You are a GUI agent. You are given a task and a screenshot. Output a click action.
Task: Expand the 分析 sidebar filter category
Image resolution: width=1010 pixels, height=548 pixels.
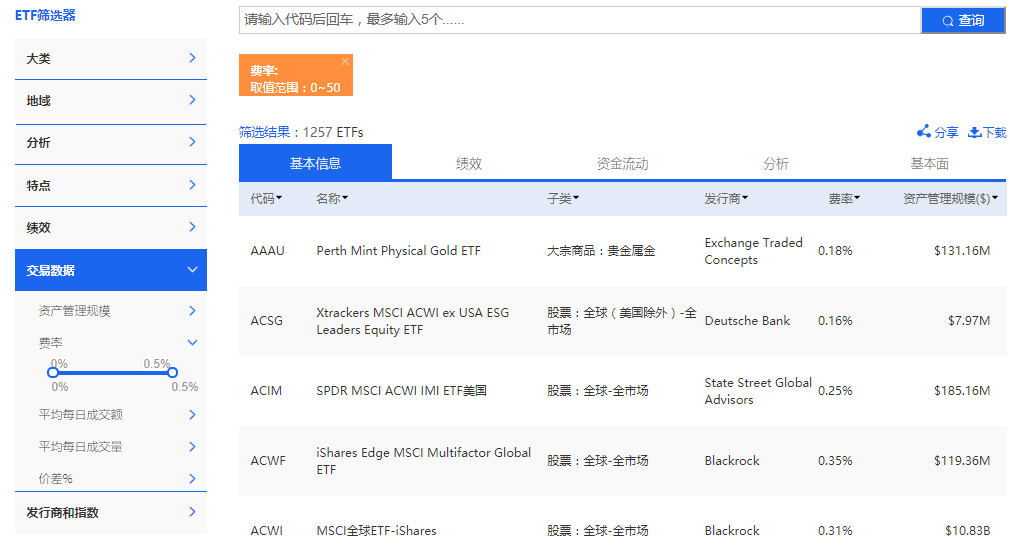111,143
